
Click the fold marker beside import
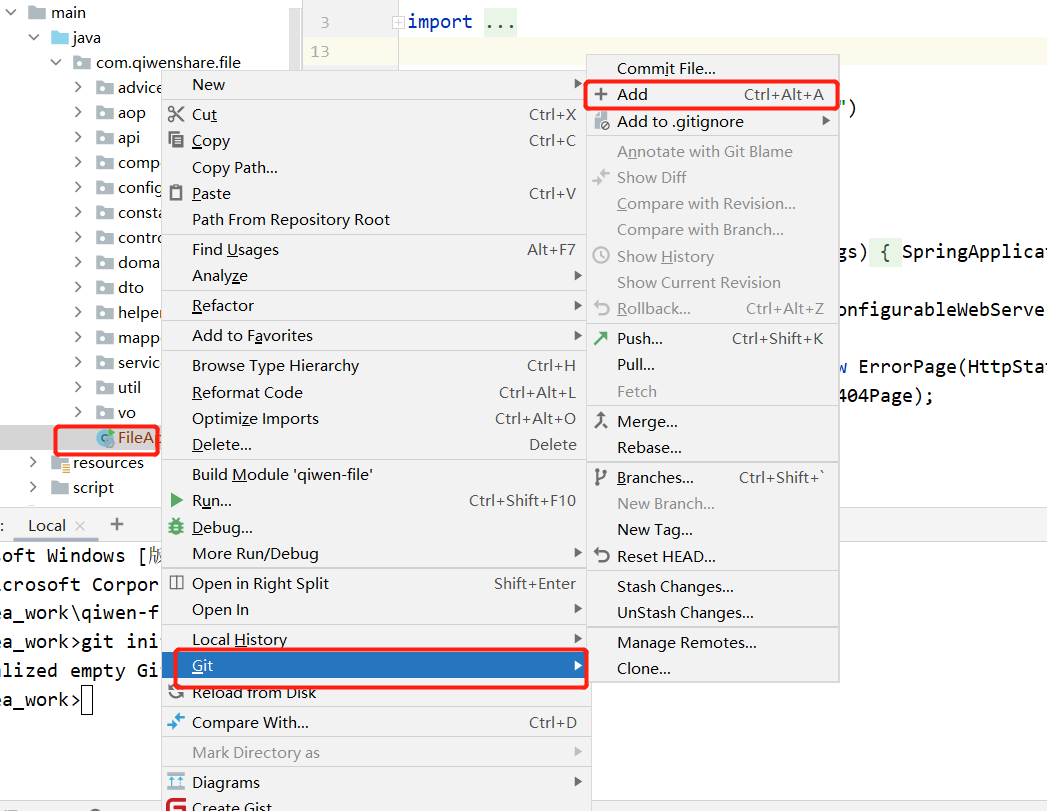(398, 23)
